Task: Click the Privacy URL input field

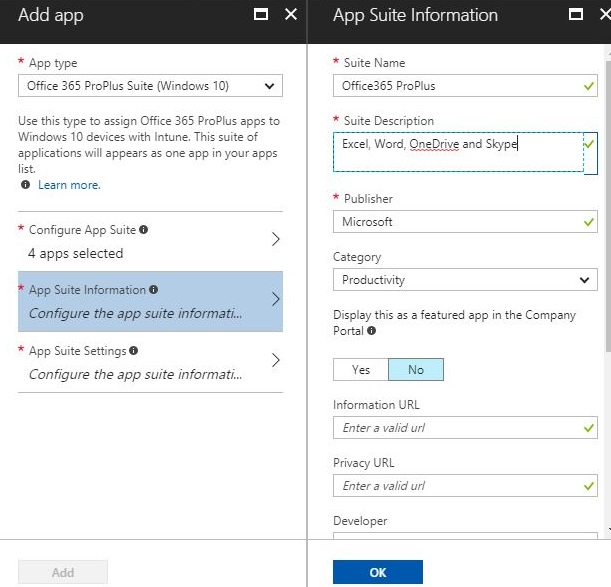Action: point(465,486)
